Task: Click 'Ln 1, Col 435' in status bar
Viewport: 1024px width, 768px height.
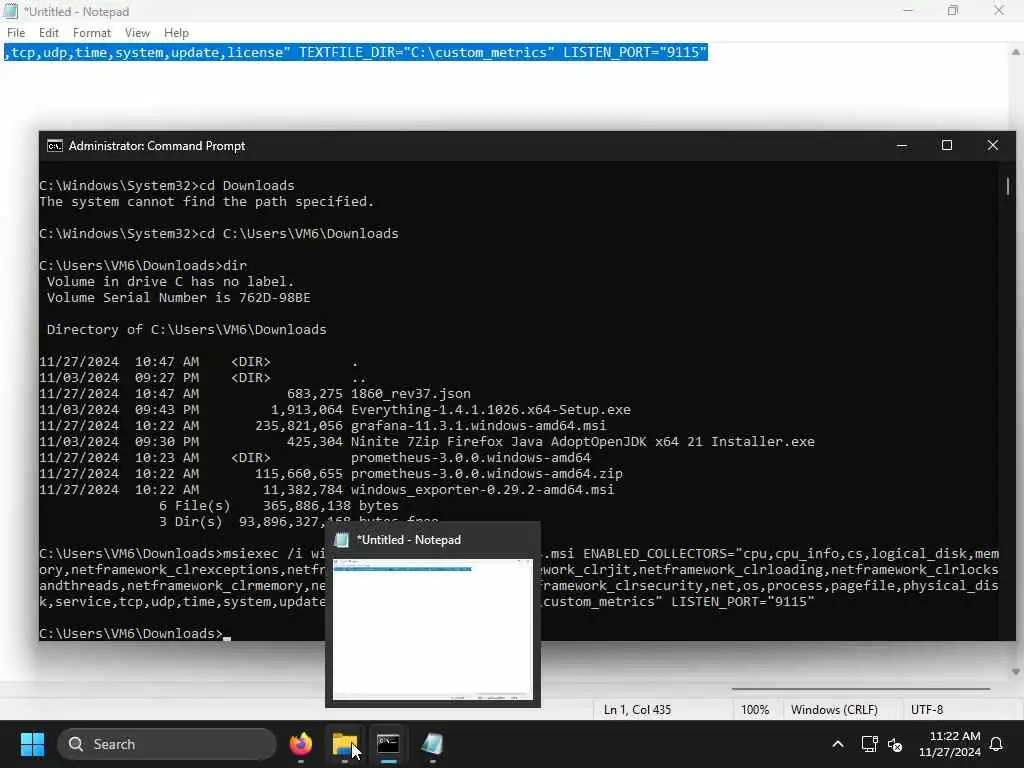Action: [637, 709]
